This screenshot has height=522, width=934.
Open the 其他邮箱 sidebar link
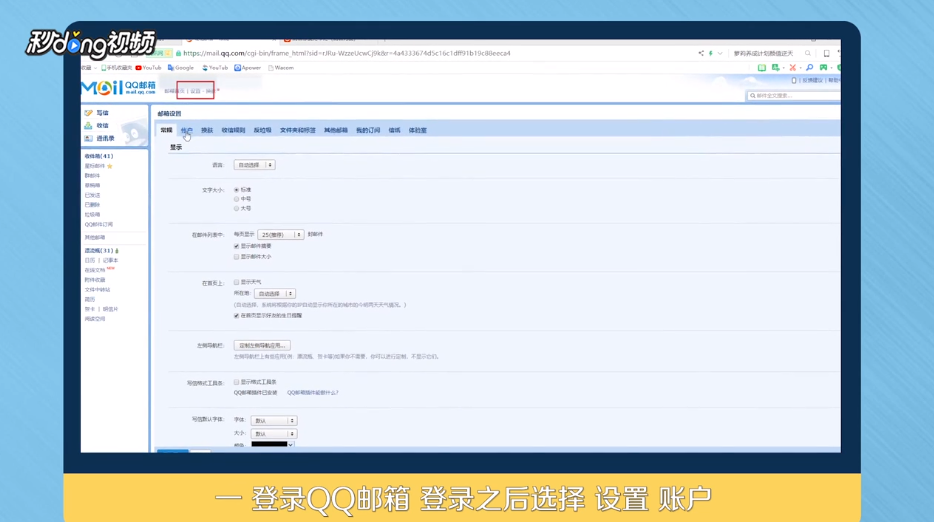pyautogui.click(x=95, y=237)
